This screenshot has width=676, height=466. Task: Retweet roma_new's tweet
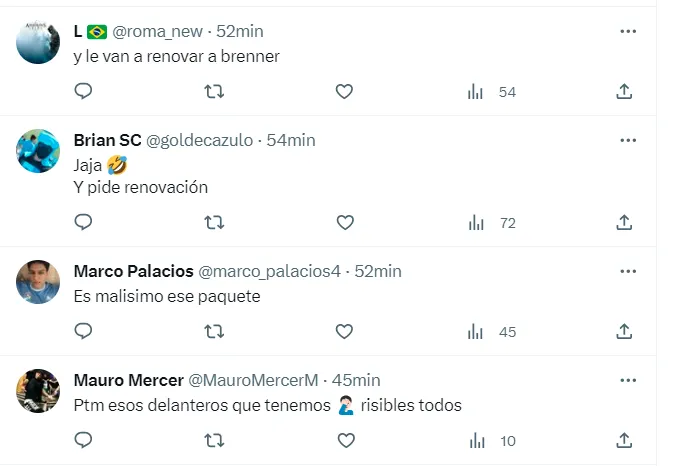click(214, 92)
